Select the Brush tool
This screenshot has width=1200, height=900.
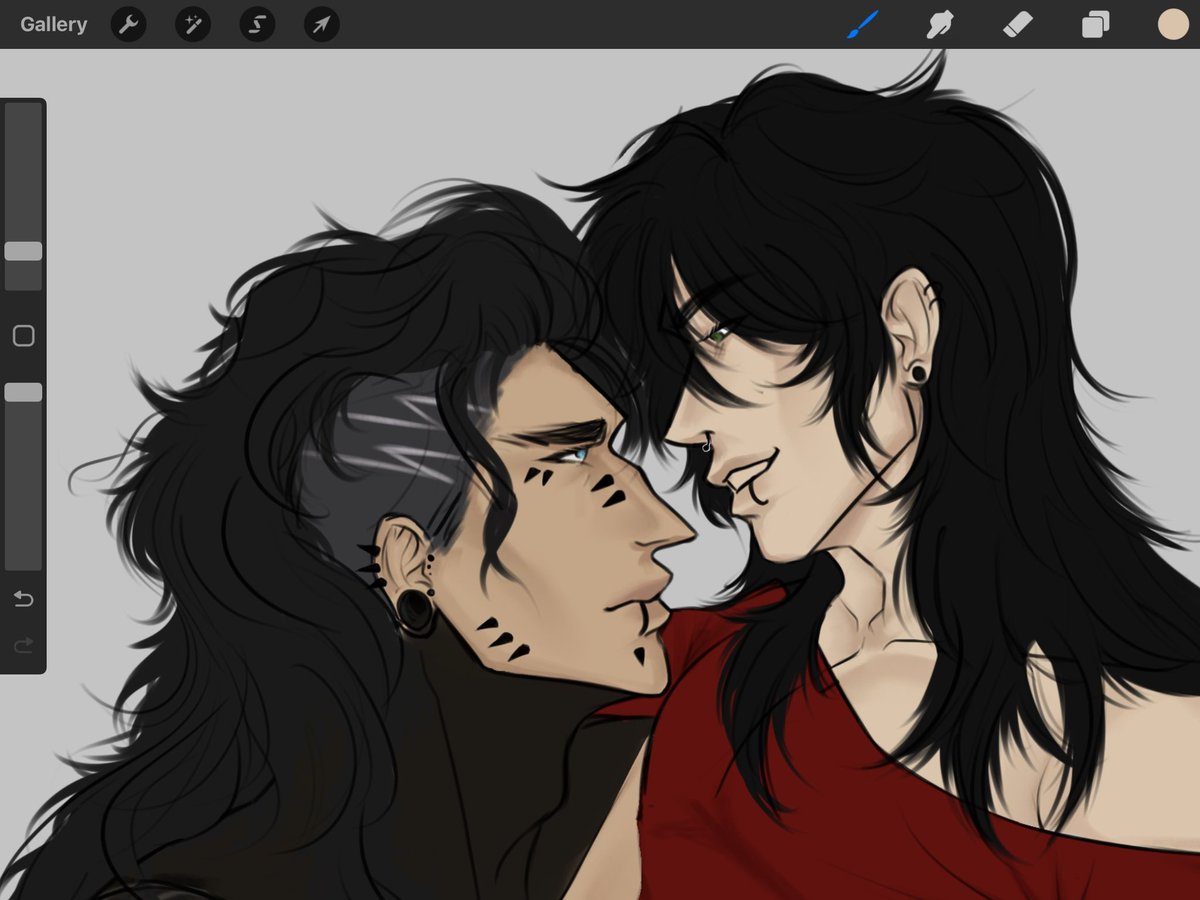pos(862,24)
